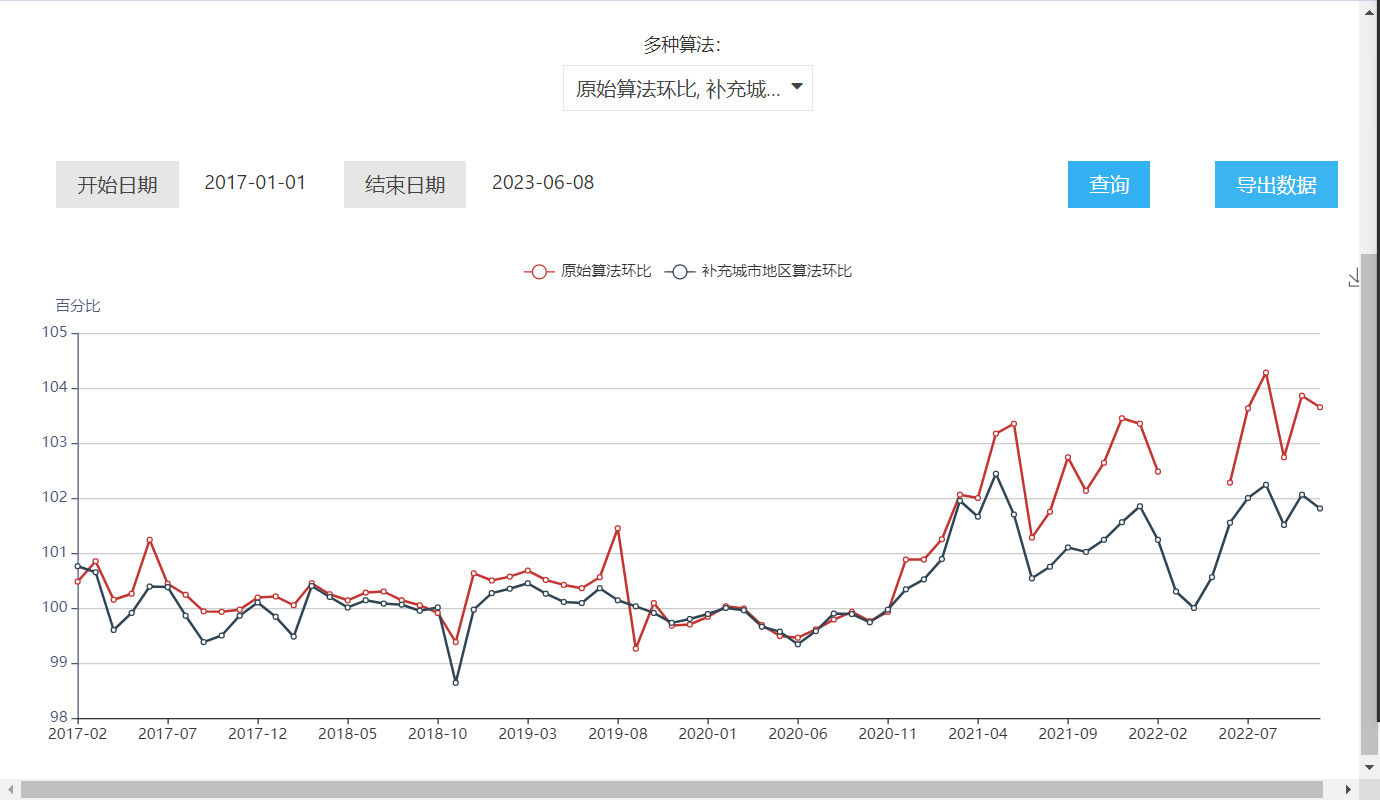Click the 2022-07 x-axis label
This screenshot has height=800, width=1380.
(1248, 734)
